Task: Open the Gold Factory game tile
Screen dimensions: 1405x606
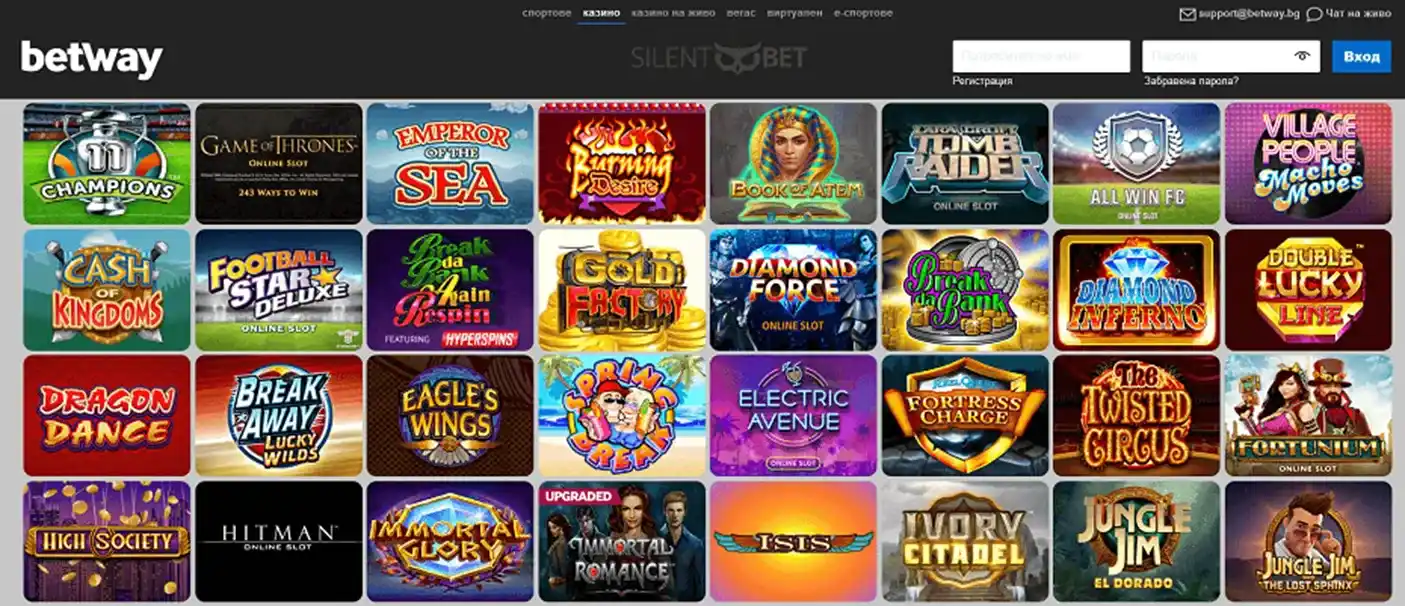Action: (x=622, y=290)
